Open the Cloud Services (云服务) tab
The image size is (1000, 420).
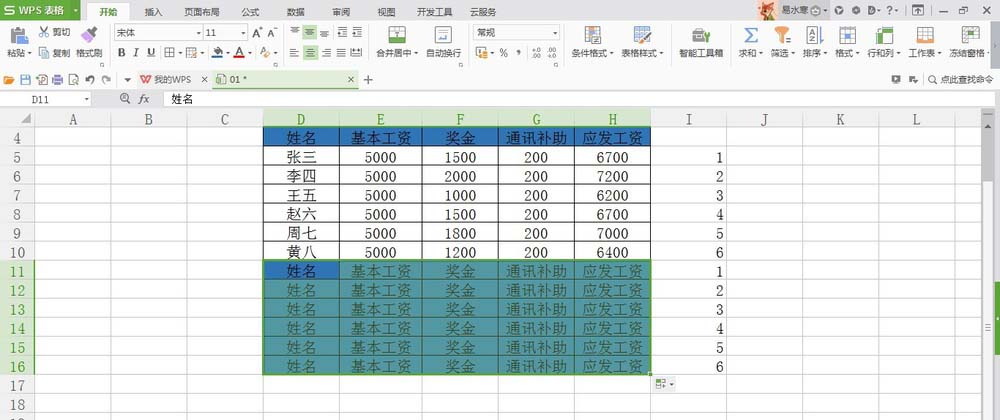point(483,12)
